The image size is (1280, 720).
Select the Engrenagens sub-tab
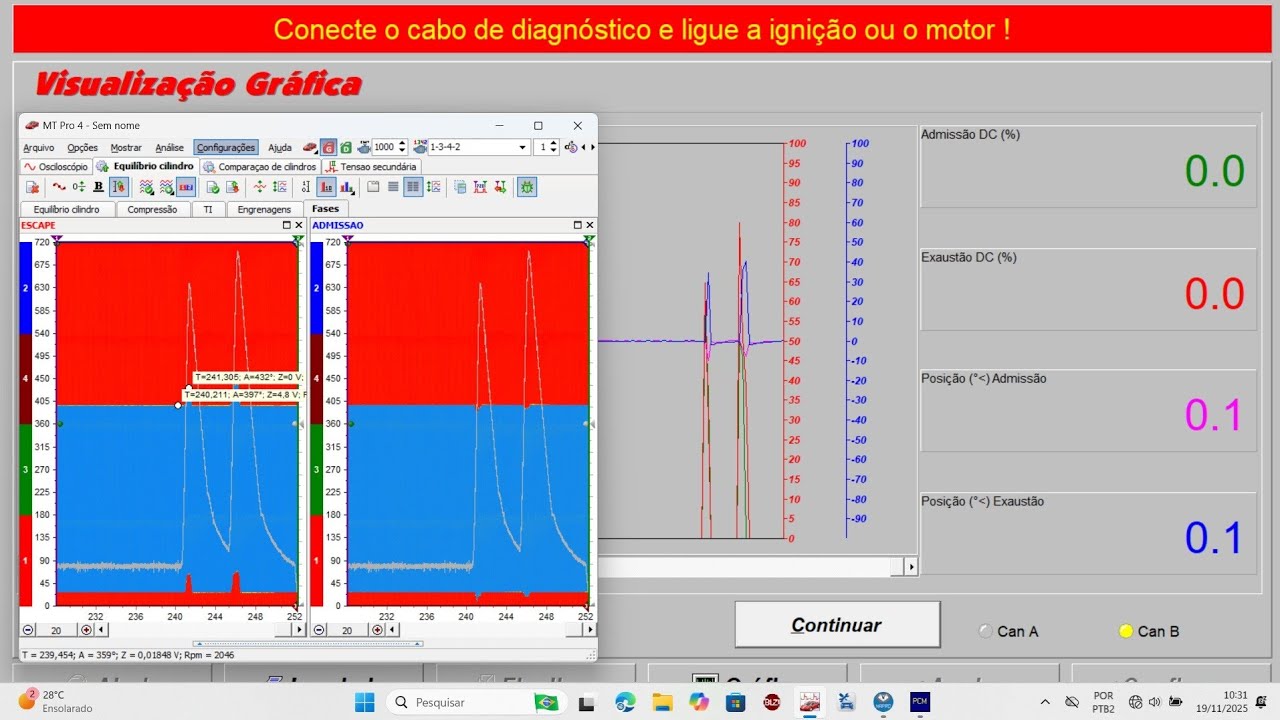click(264, 209)
